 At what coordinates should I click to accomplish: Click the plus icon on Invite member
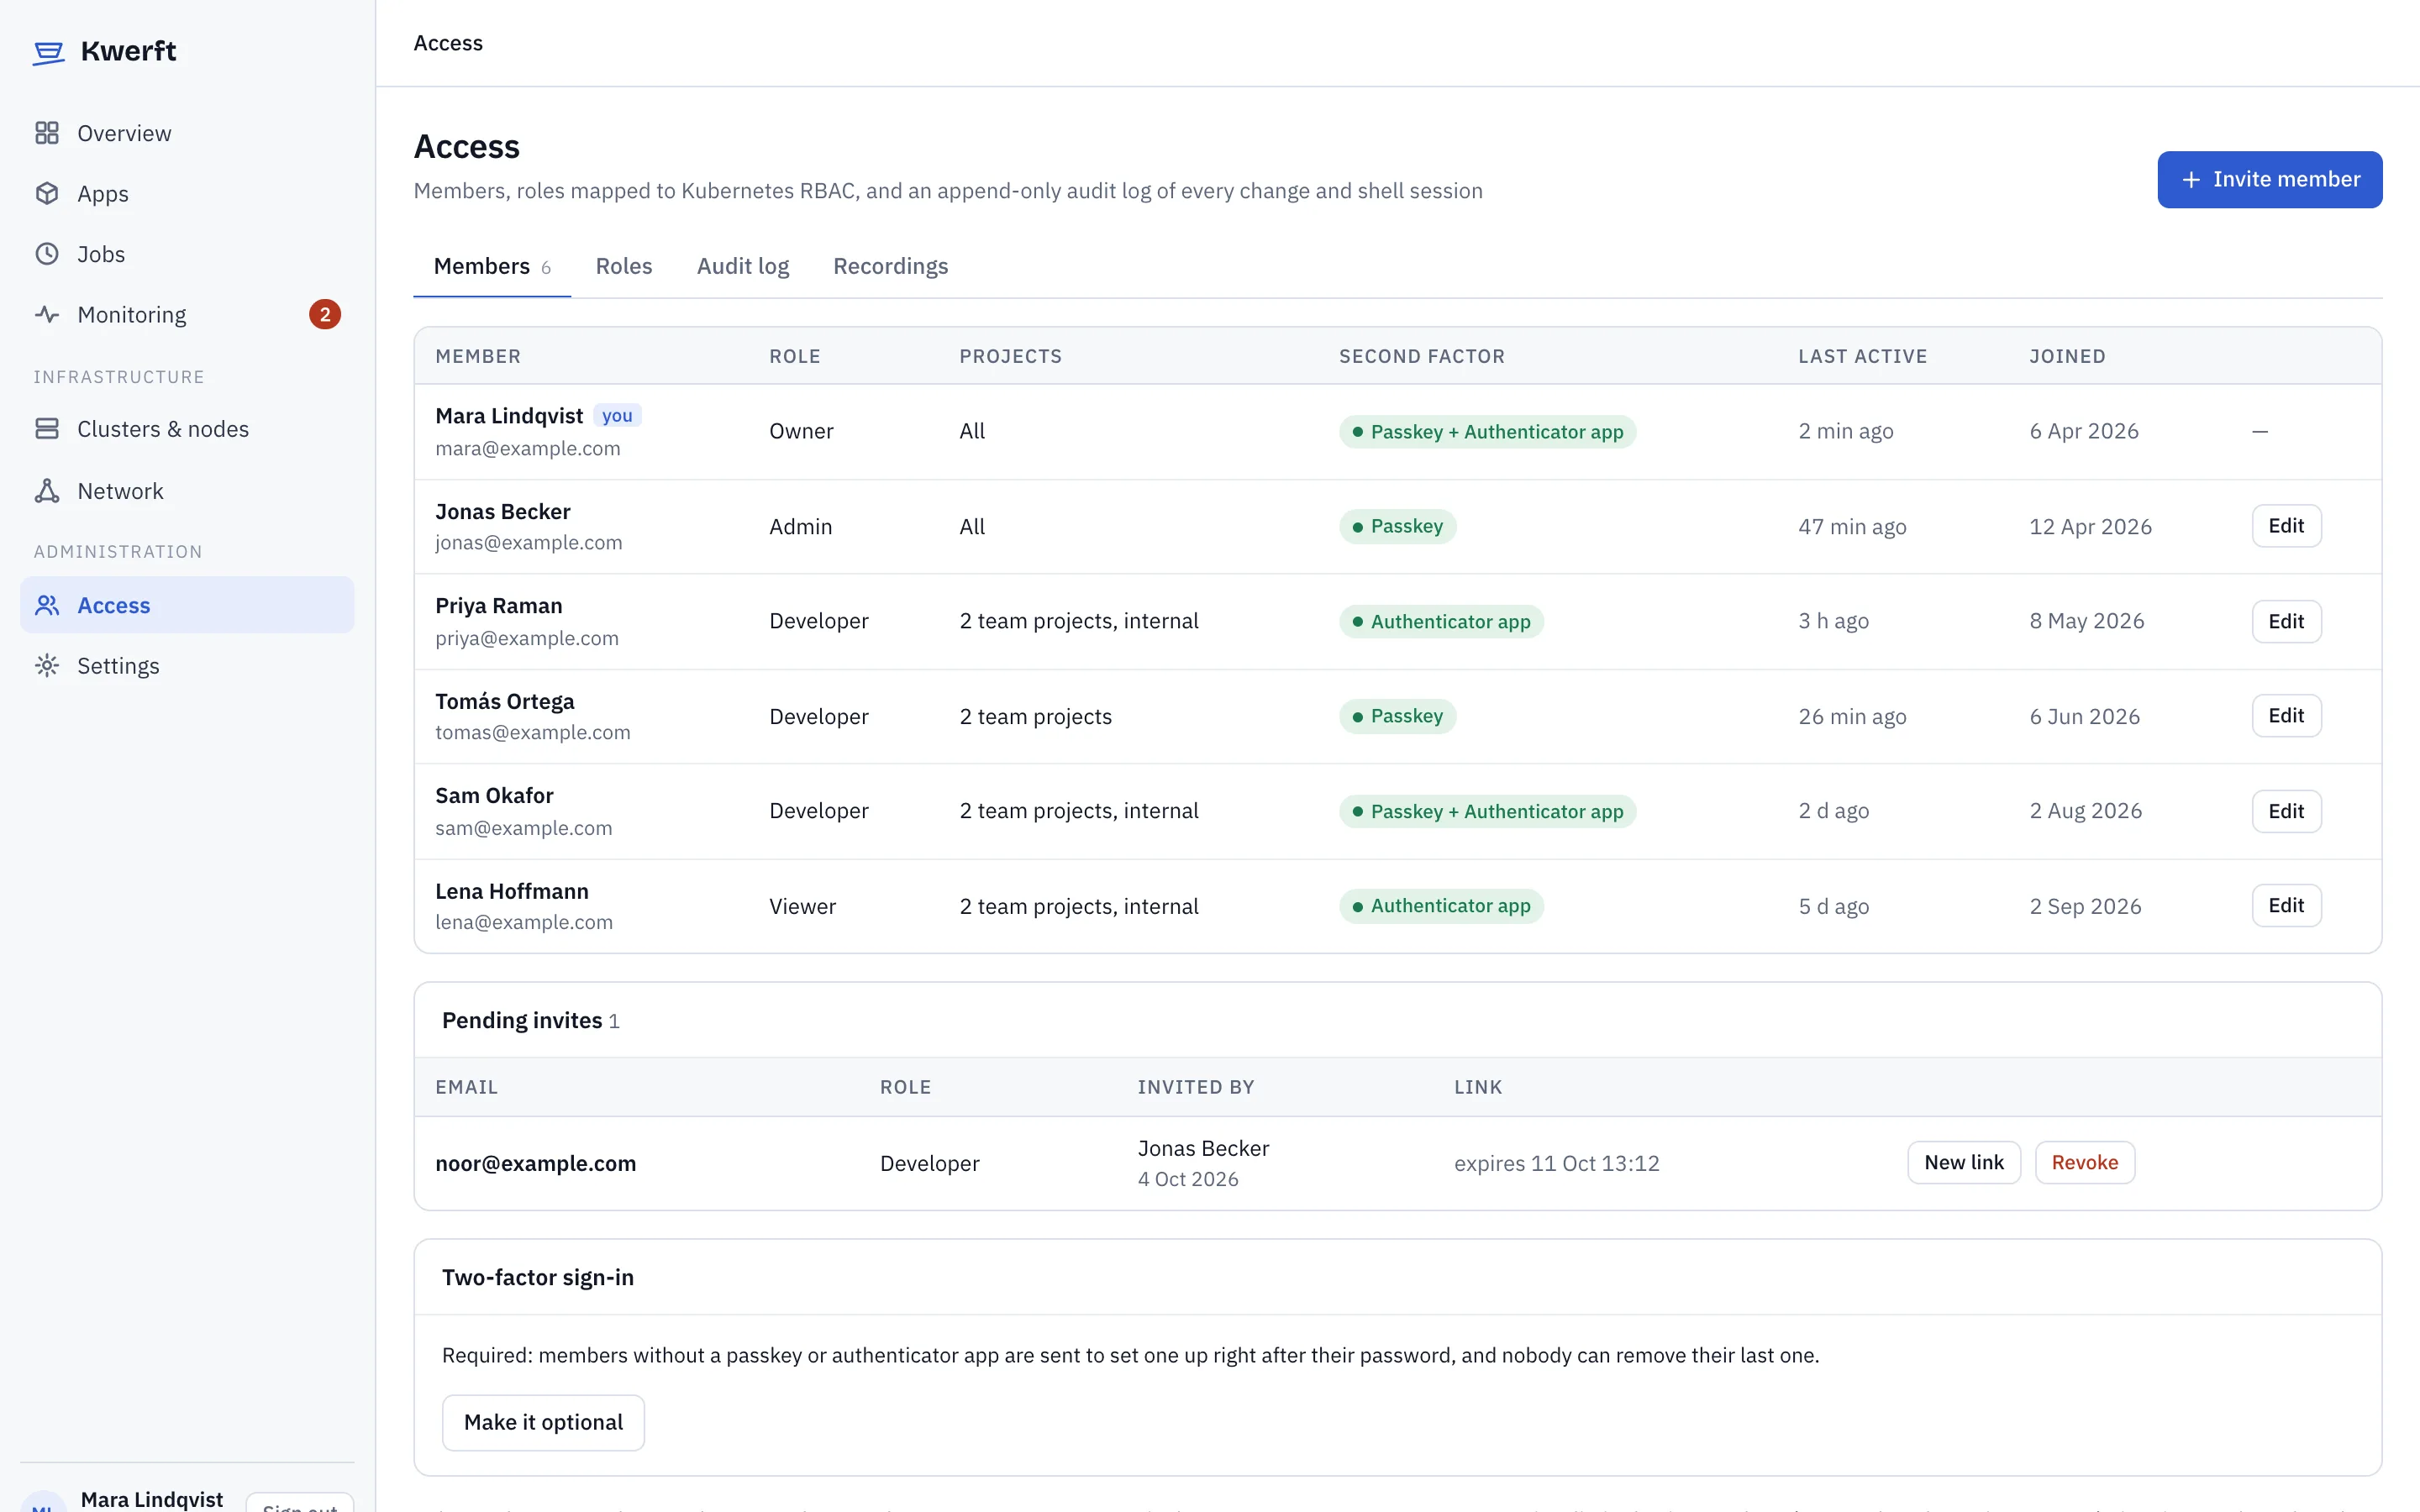coord(2191,180)
